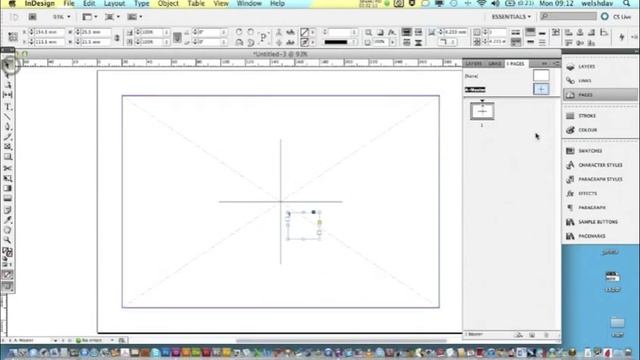Click the horizontal scrollbar below the canvas
The width and height of the screenshot is (640, 360).
pyautogui.click(x=341, y=340)
